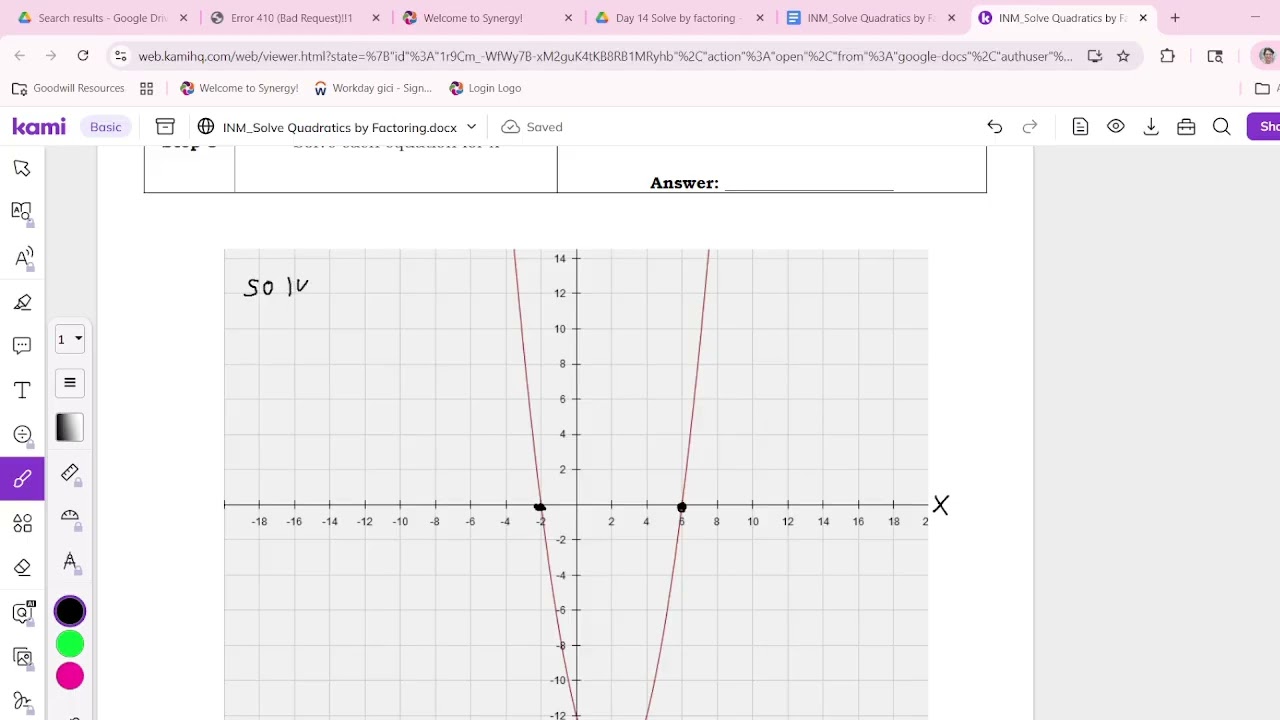Click the browser address bar URL
This screenshot has width=1280, height=720.
pyautogui.click(x=605, y=57)
